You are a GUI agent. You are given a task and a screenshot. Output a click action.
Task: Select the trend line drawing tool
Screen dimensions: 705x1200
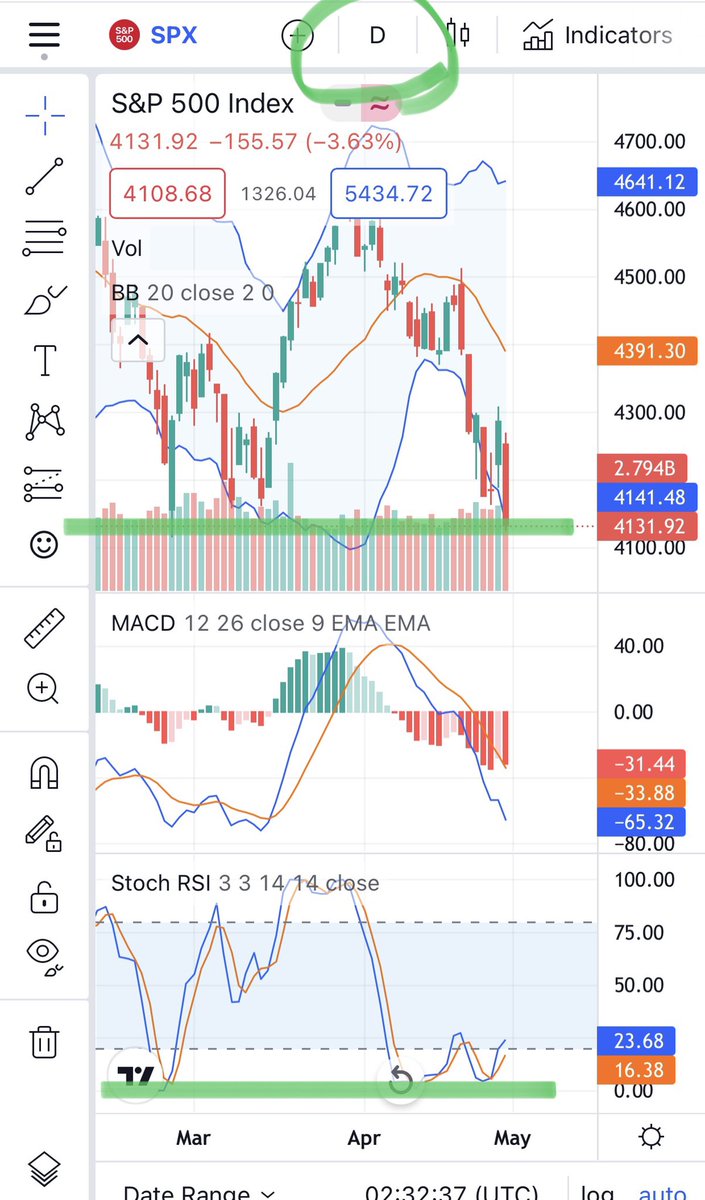click(x=44, y=176)
